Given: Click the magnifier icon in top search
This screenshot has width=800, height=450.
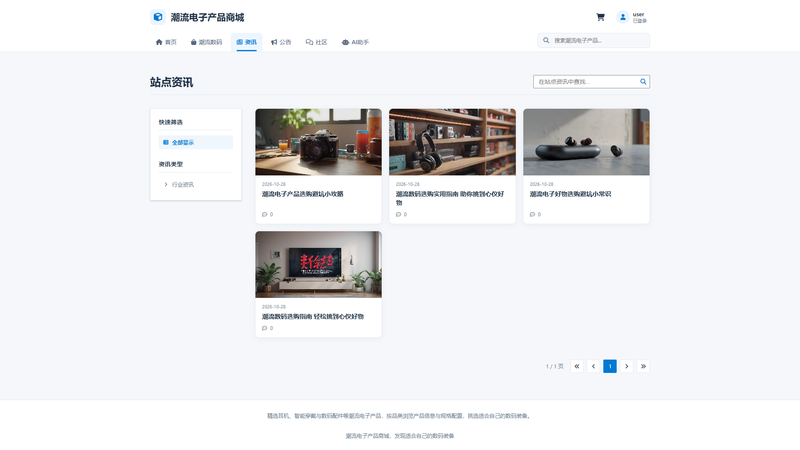Looking at the screenshot, I should (546, 40).
